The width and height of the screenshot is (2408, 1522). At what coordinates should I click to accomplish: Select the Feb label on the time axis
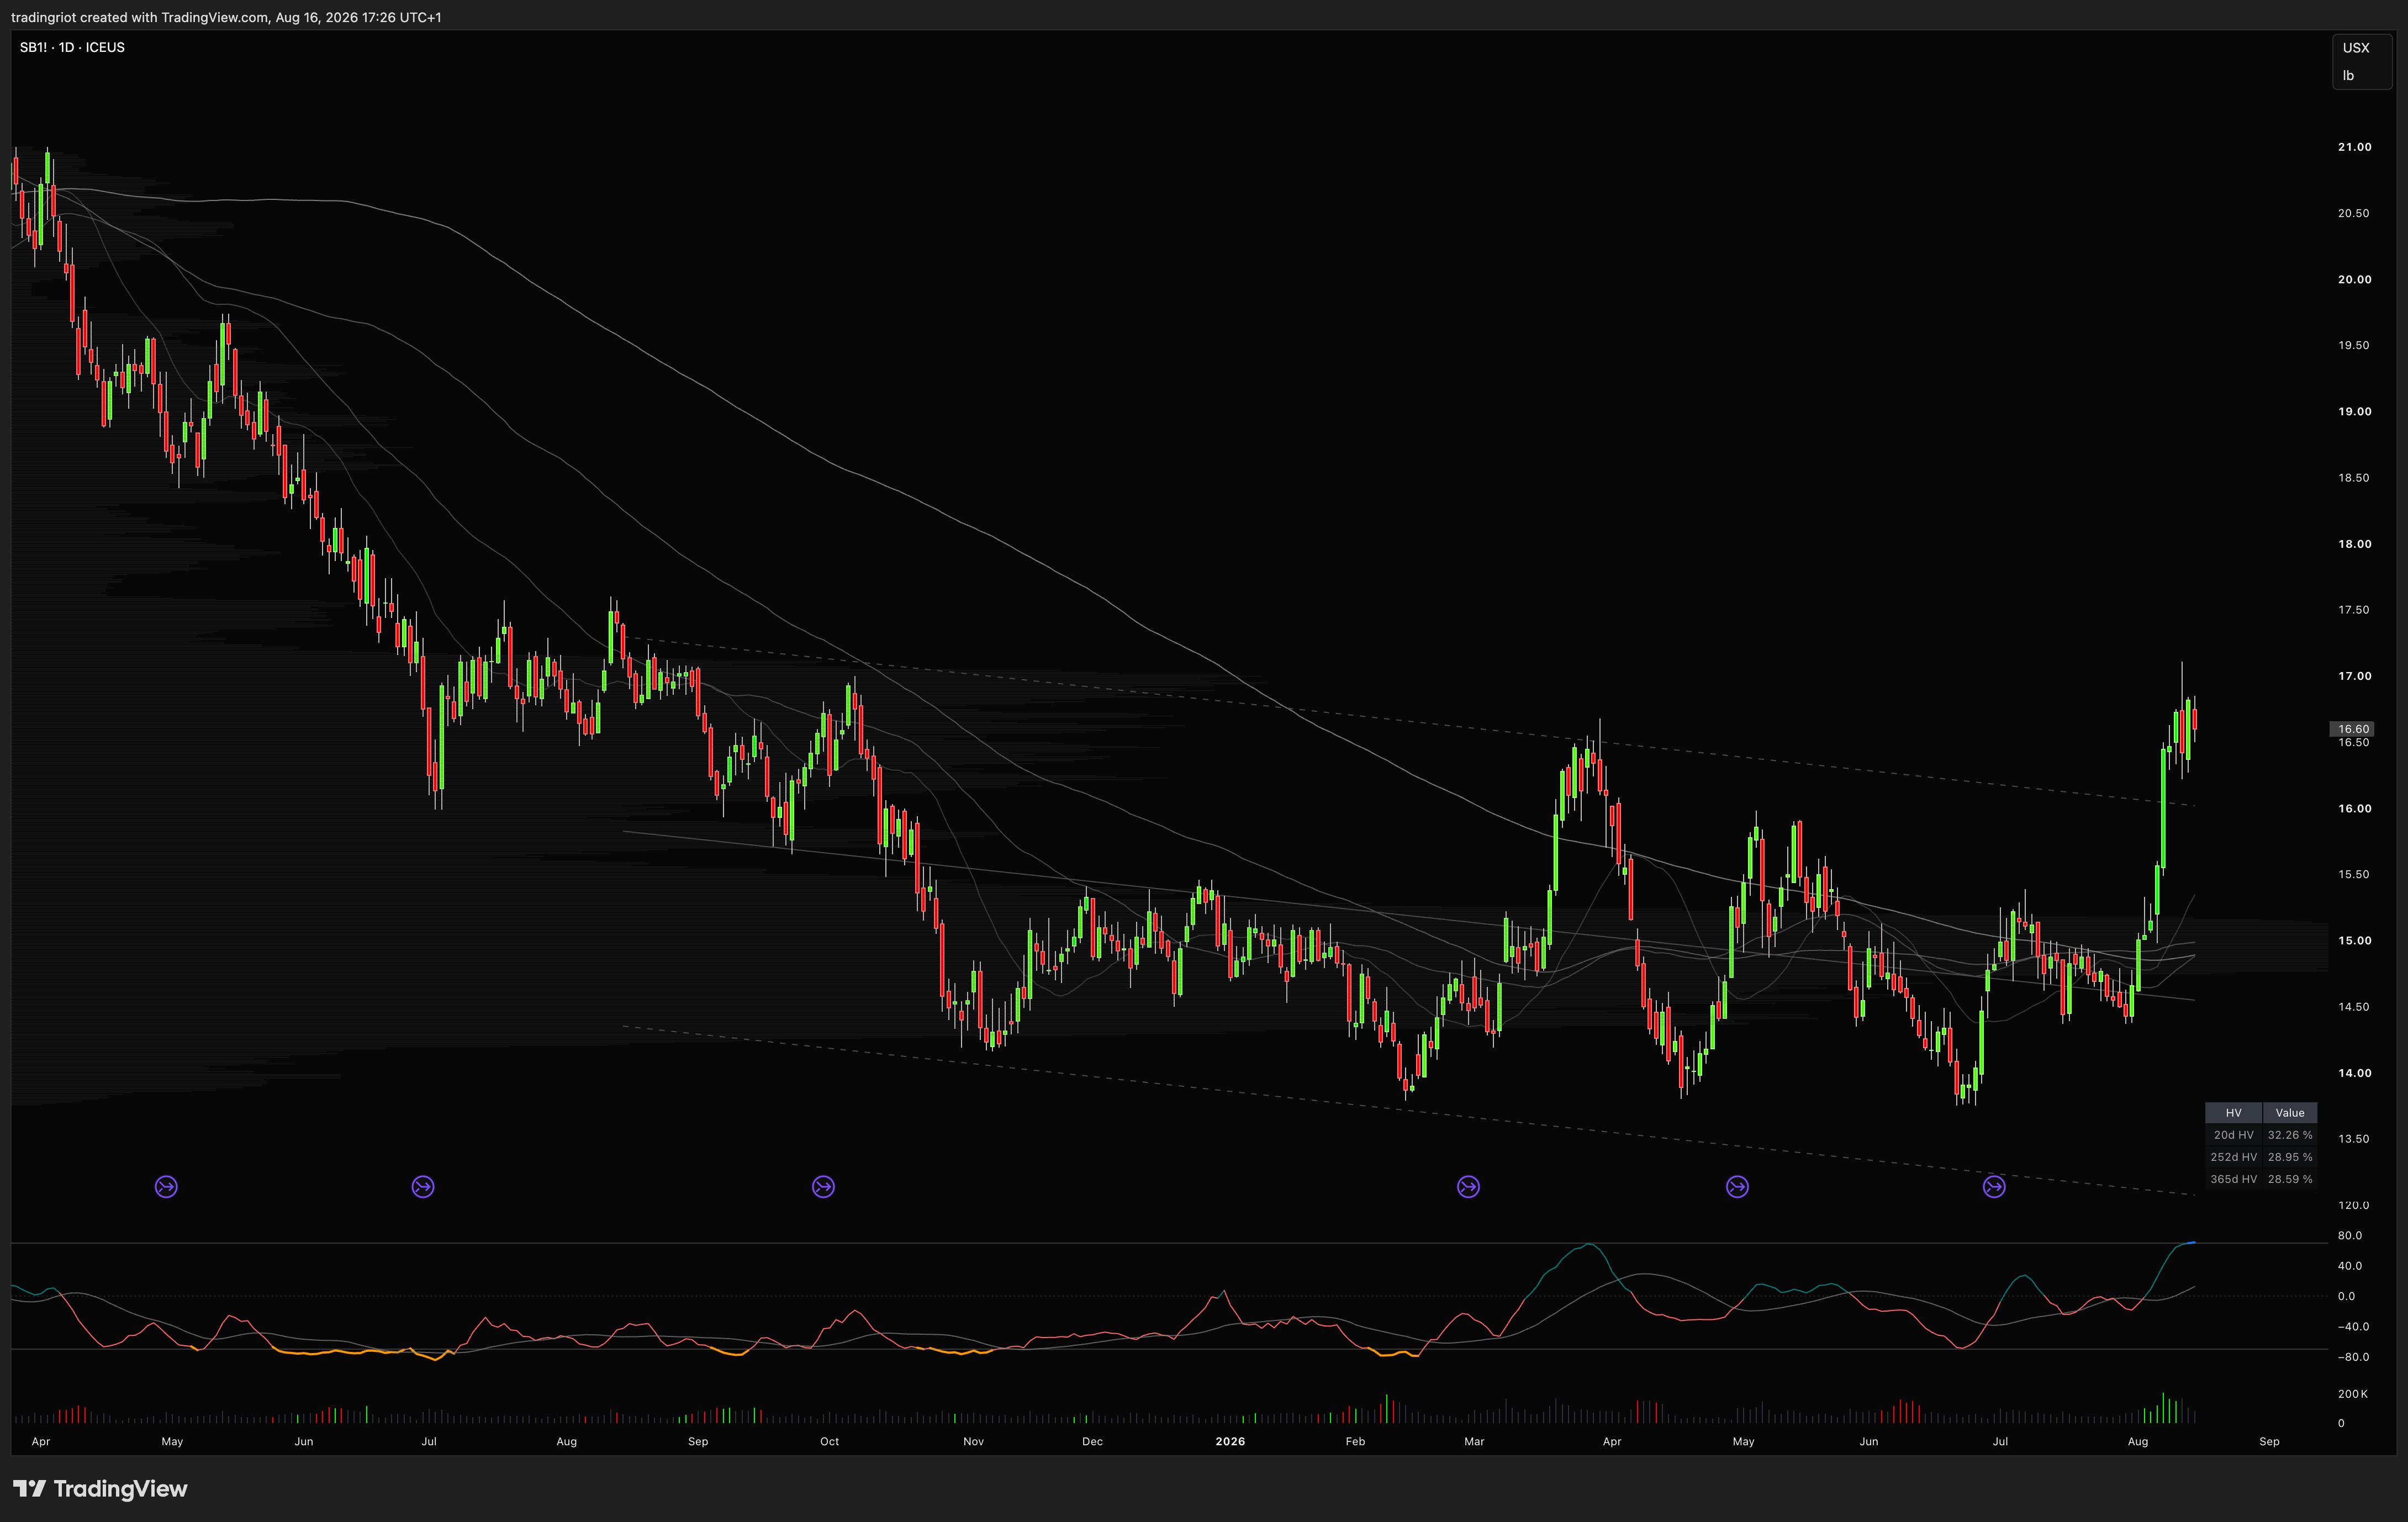[1355, 1442]
